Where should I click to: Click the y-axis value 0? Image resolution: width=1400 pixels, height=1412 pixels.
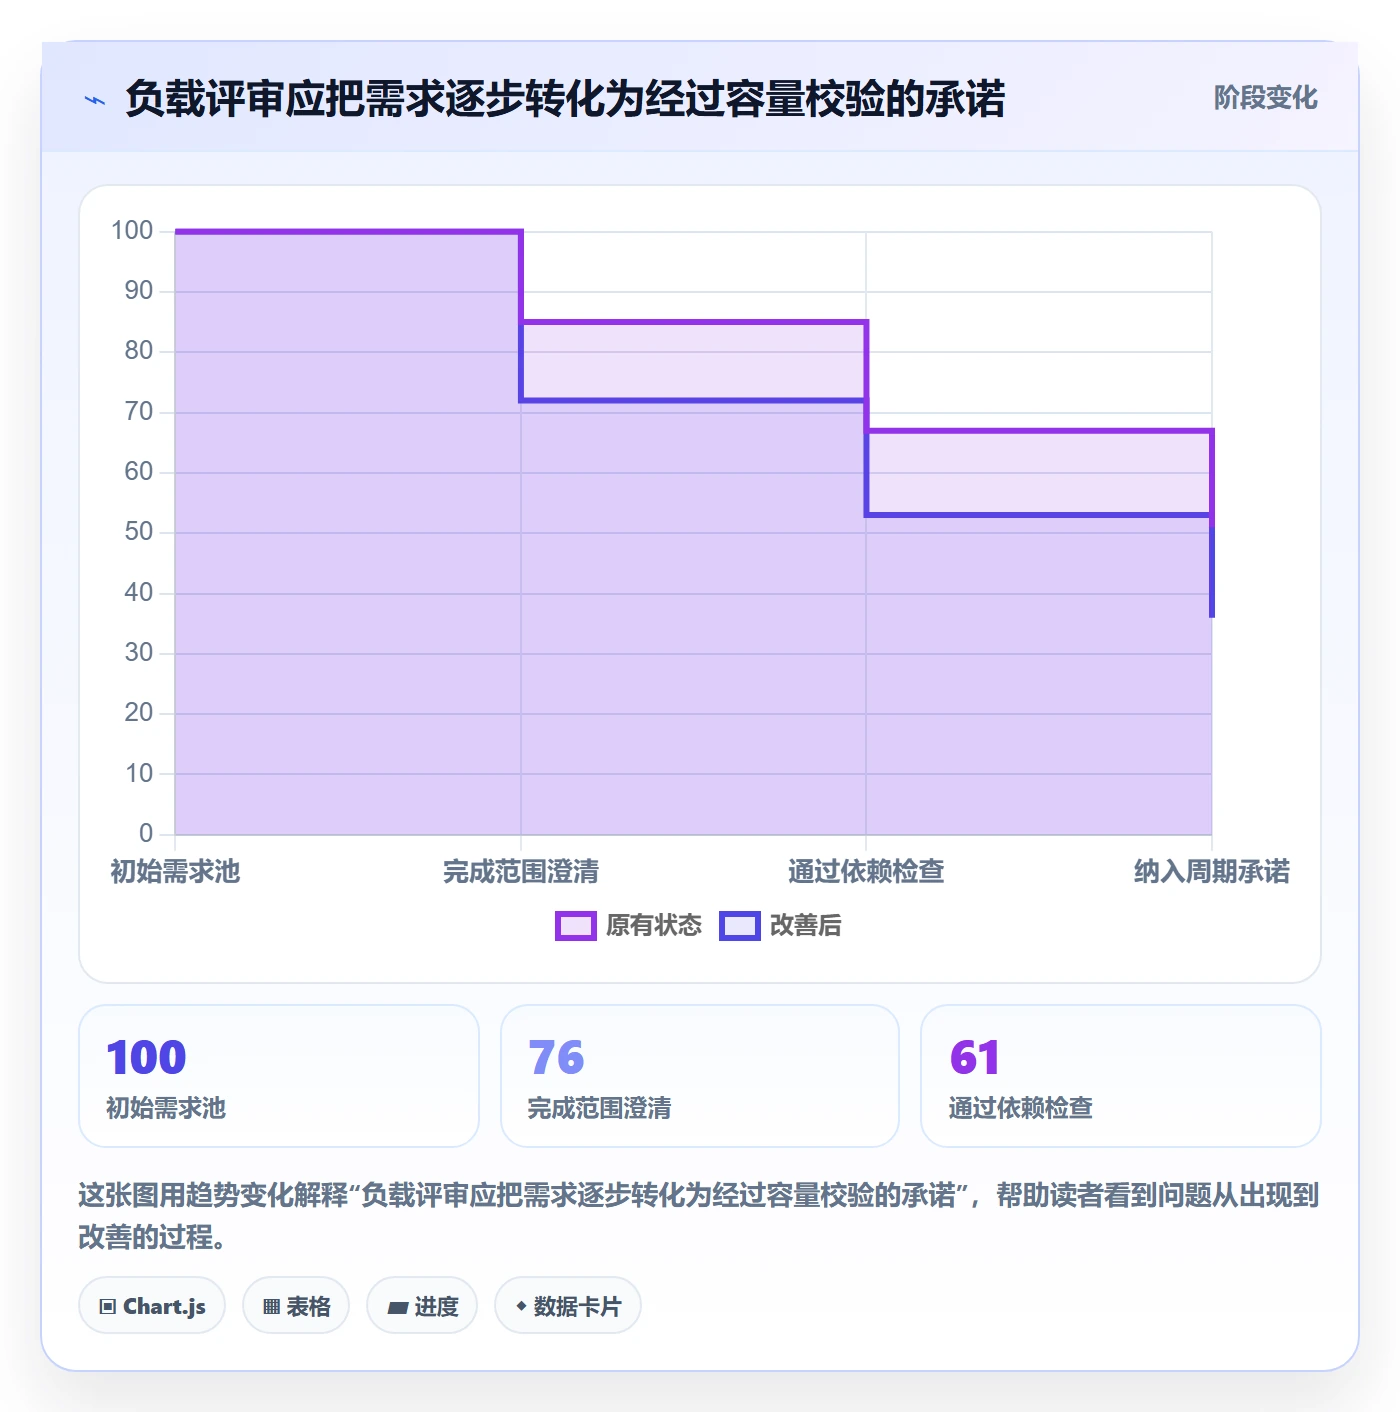pos(146,834)
